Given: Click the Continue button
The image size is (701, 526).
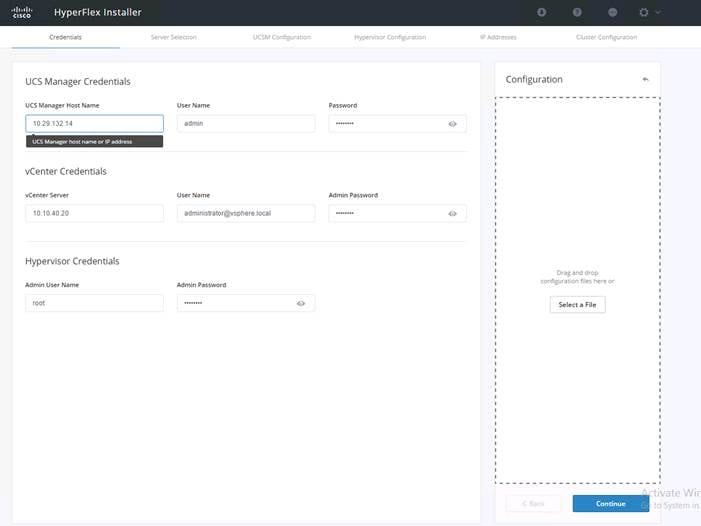Looking at the screenshot, I should click(x=611, y=504).
